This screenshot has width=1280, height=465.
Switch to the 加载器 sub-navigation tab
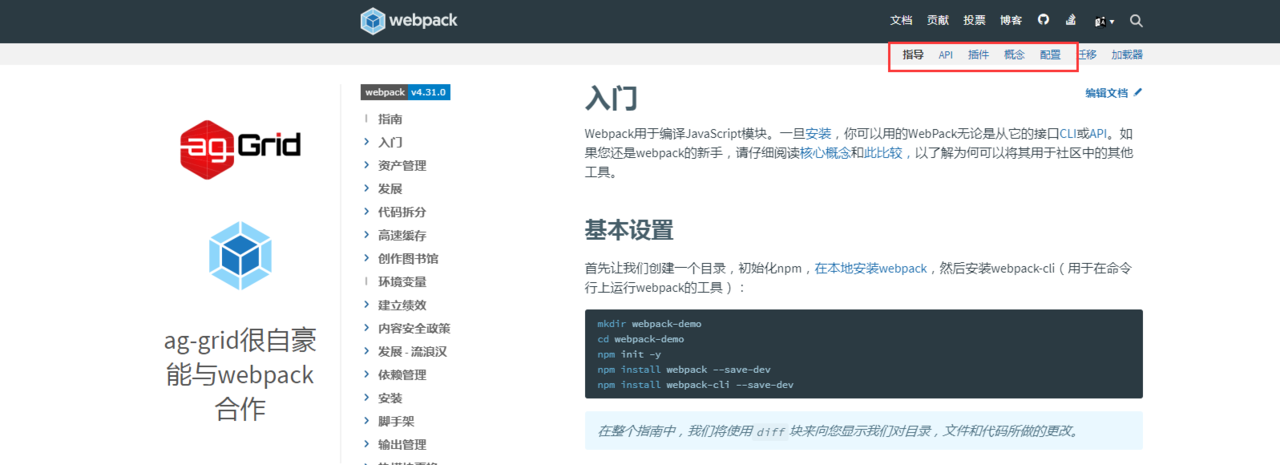tap(1127, 55)
